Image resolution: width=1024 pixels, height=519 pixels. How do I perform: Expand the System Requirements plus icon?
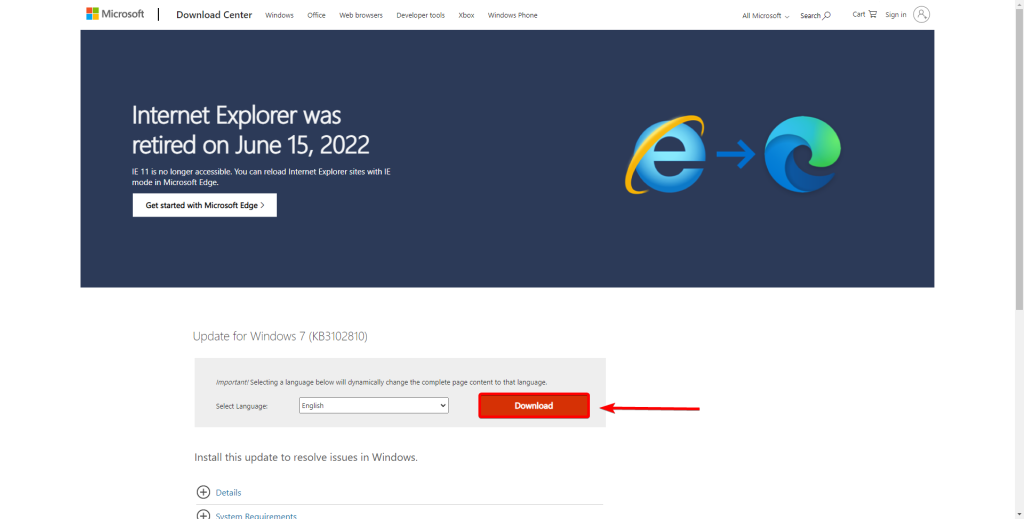[x=203, y=515]
